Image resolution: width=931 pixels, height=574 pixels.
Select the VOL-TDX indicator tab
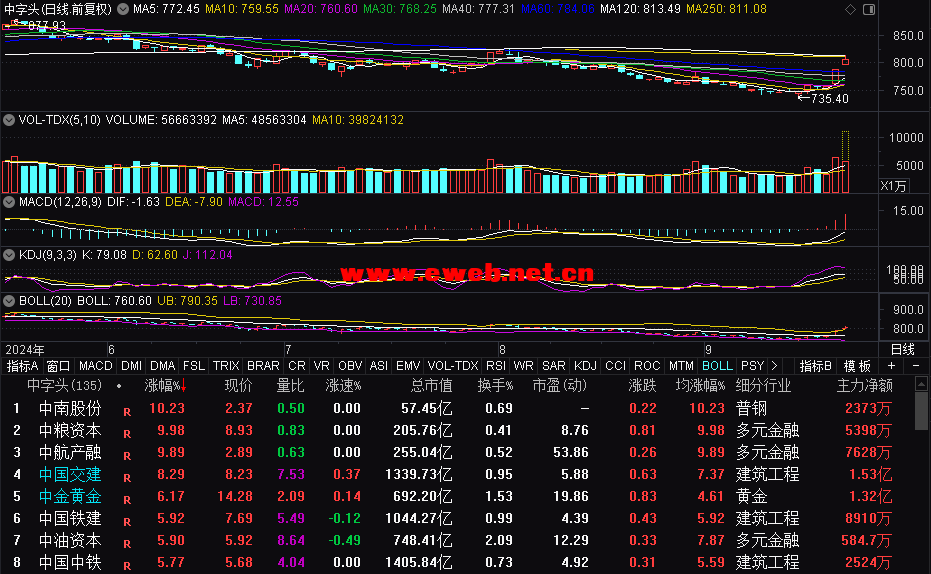[452, 366]
